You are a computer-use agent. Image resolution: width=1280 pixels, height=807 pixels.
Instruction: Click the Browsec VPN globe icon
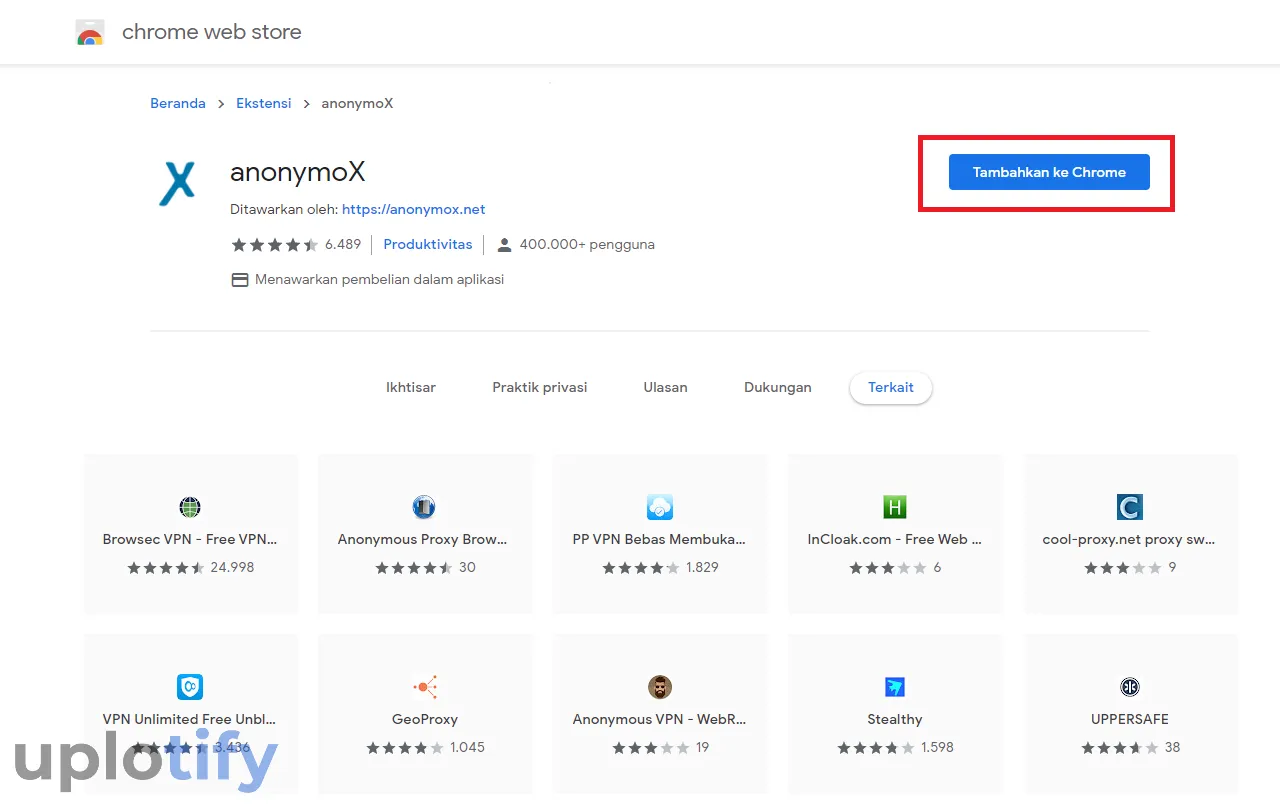click(190, 507)
